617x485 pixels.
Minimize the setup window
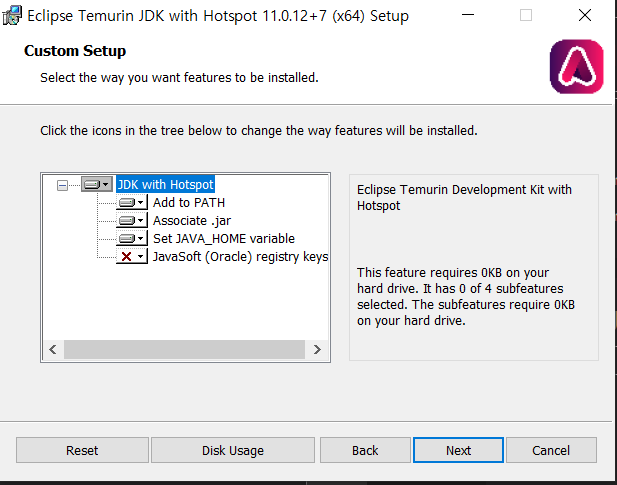tap(468, 15)
